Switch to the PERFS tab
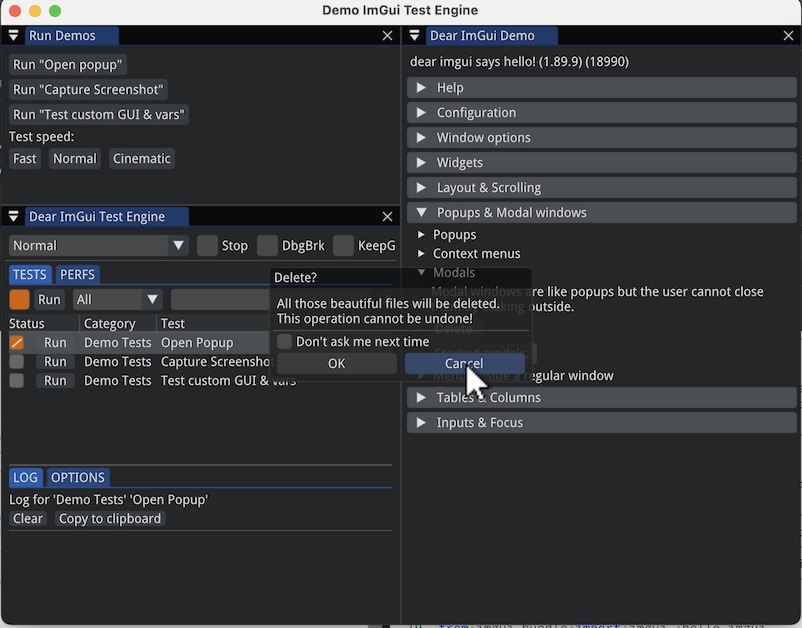The height and width of the screenshot is (628, 802). pos(78,274)
